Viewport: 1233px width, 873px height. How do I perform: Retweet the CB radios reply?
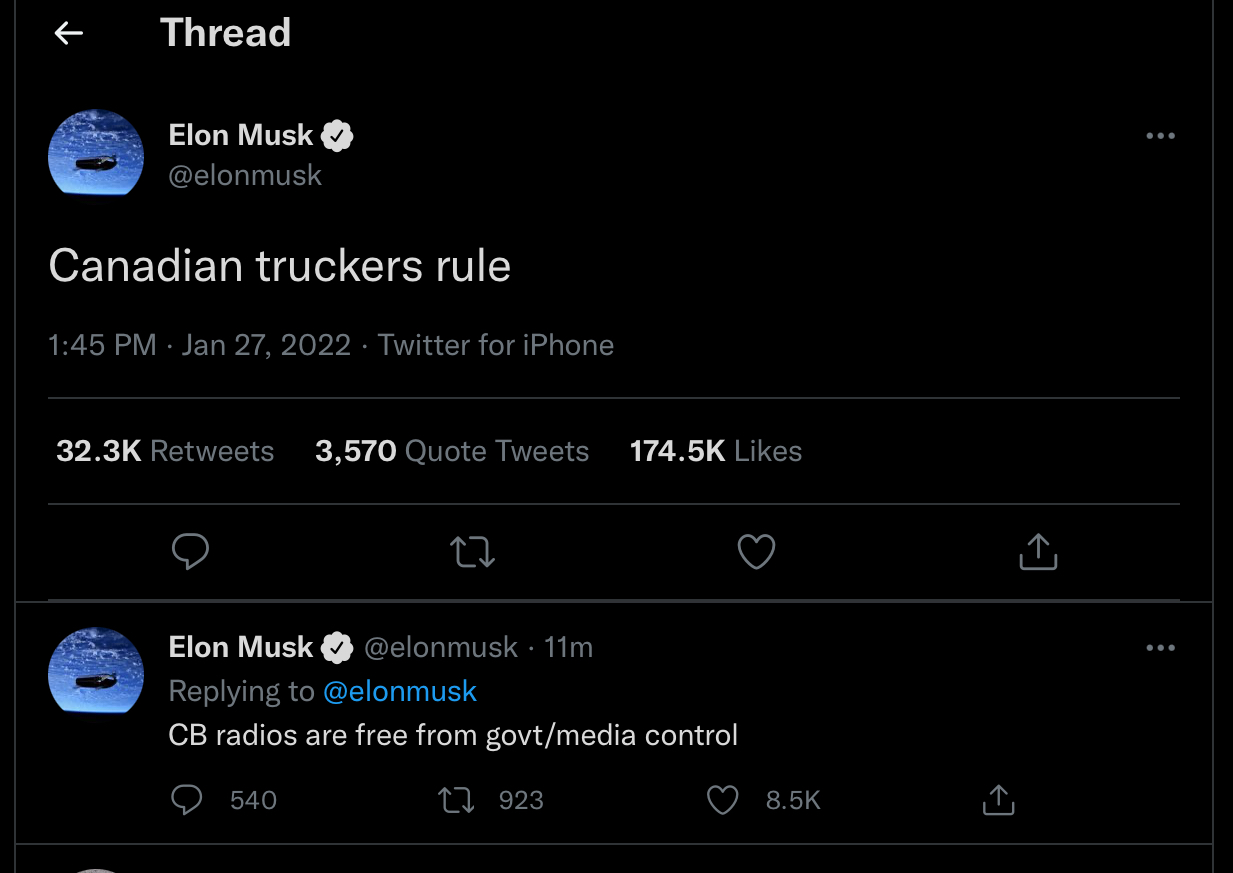(x=457, y=800)
